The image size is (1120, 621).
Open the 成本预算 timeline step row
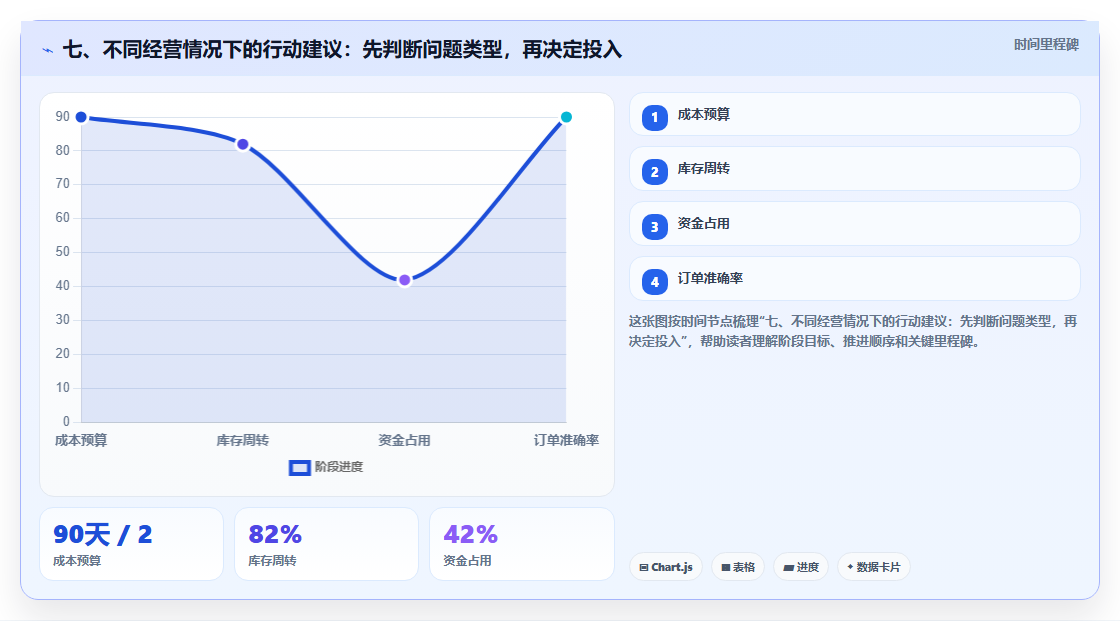pyautogui.click(x=854, y=114)
